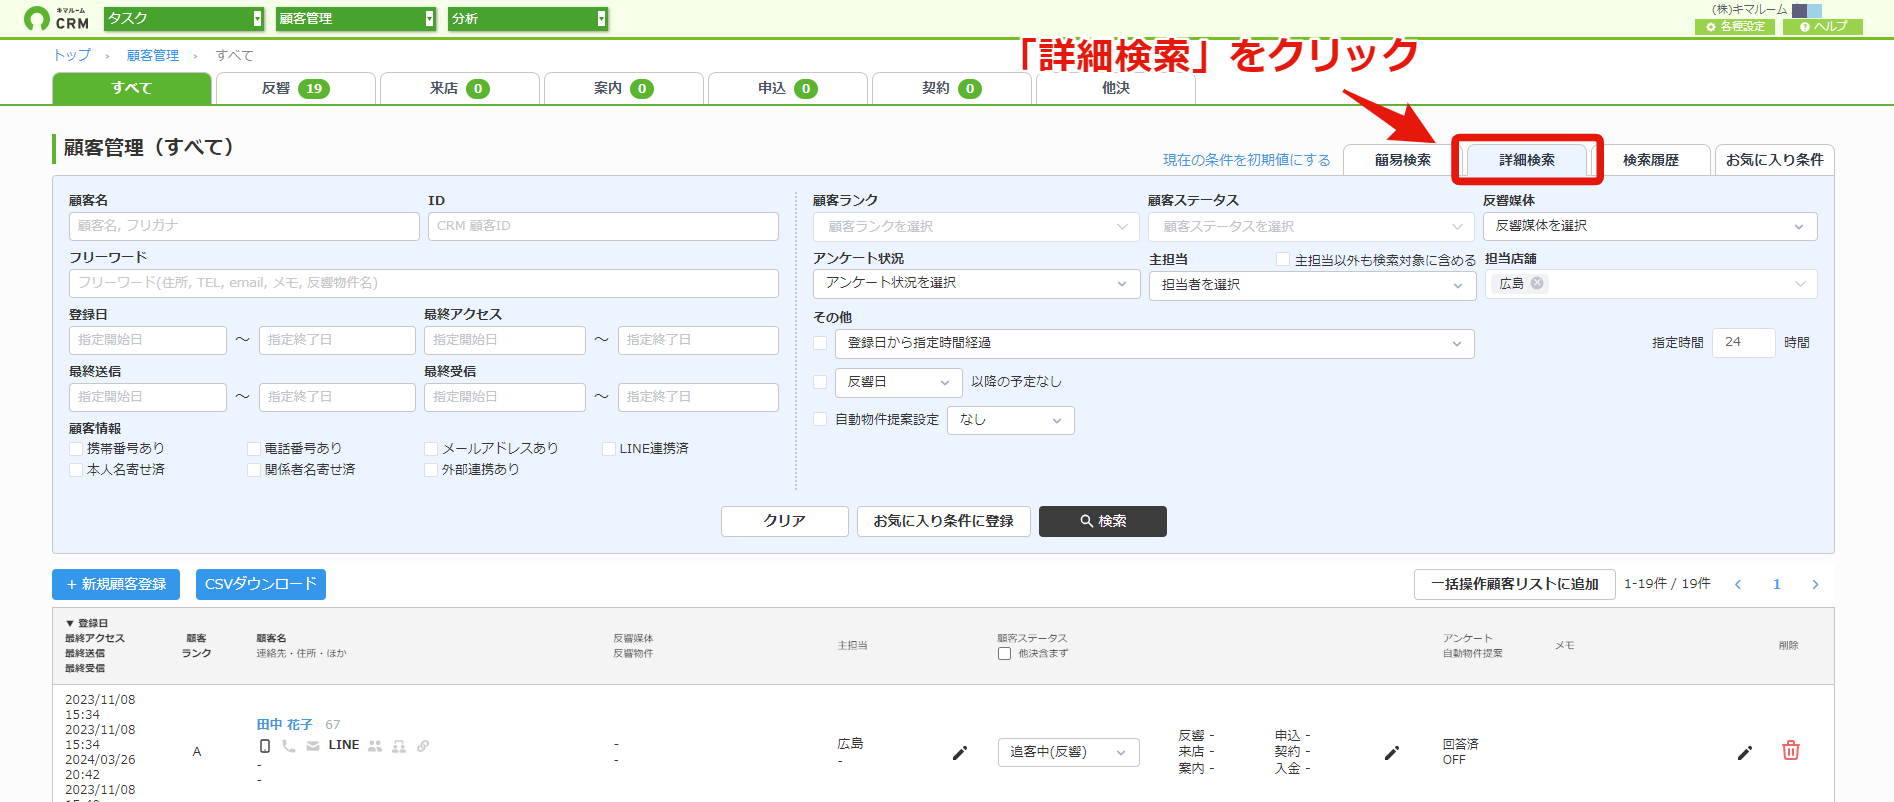
Task: Enable 主担当以外も検索対象に含める checkbox
Action: click(1283, 259)
